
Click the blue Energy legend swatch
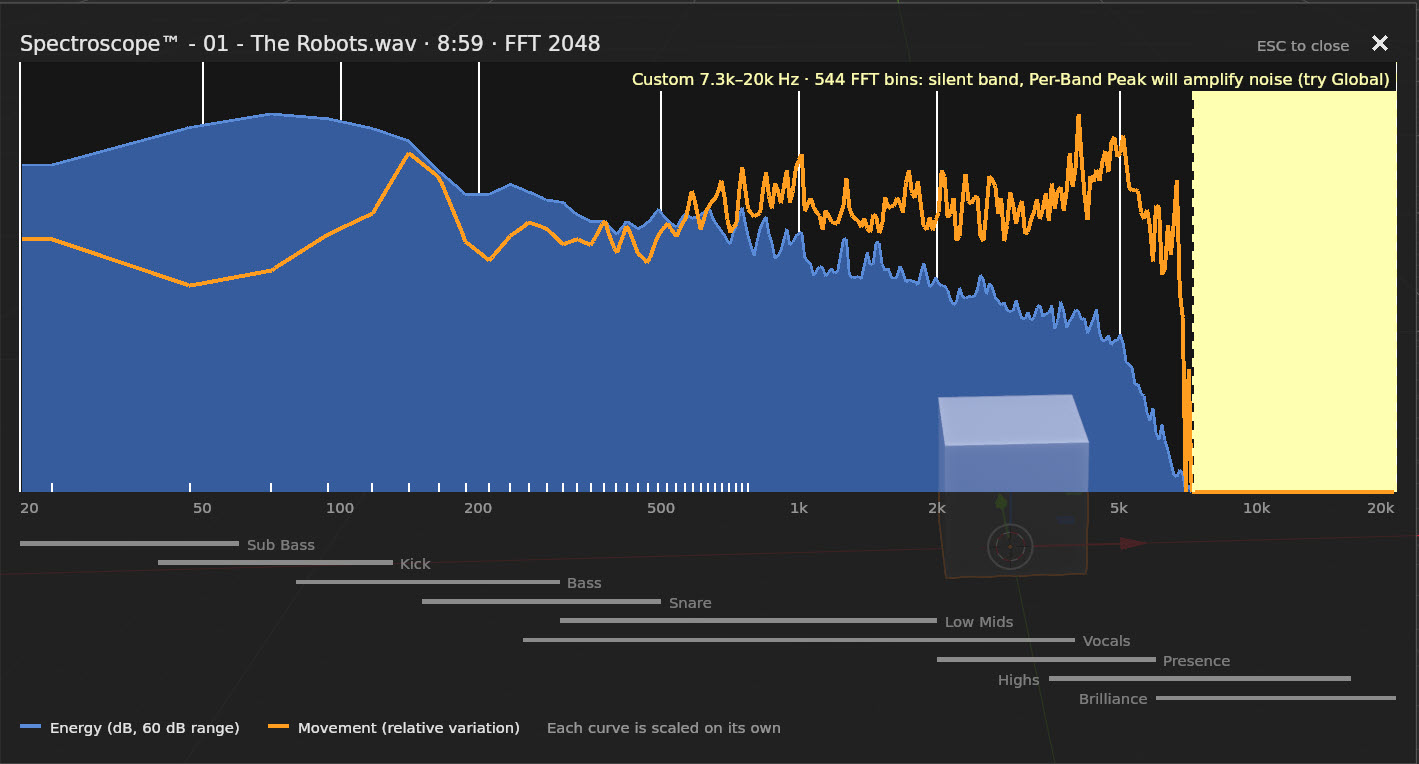30,727
